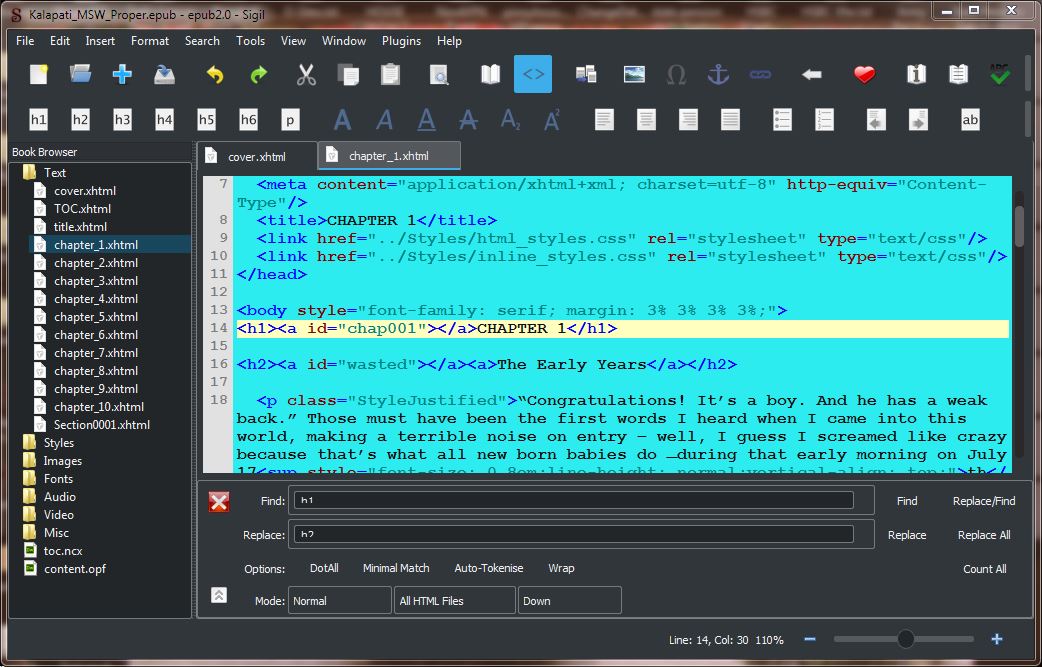The image size is (1042, 667).
Task: Click the anchor Insert ID icon
Action: pyautogui.click(x=718, y=75)
